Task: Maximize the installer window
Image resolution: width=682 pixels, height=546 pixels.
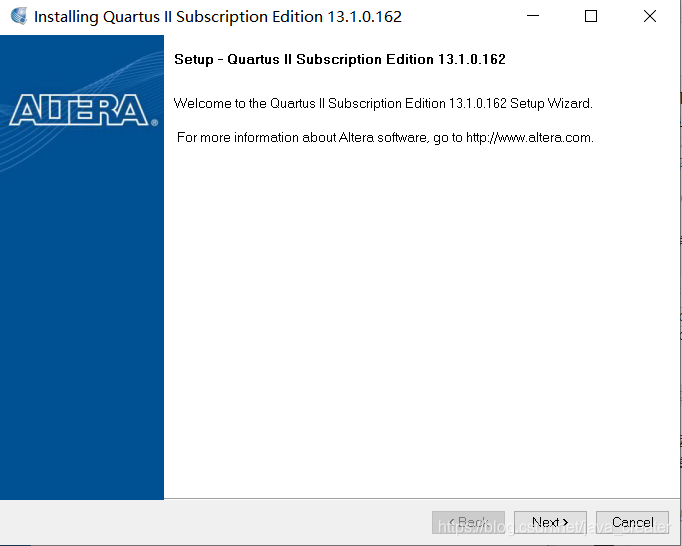Action: 591,16
